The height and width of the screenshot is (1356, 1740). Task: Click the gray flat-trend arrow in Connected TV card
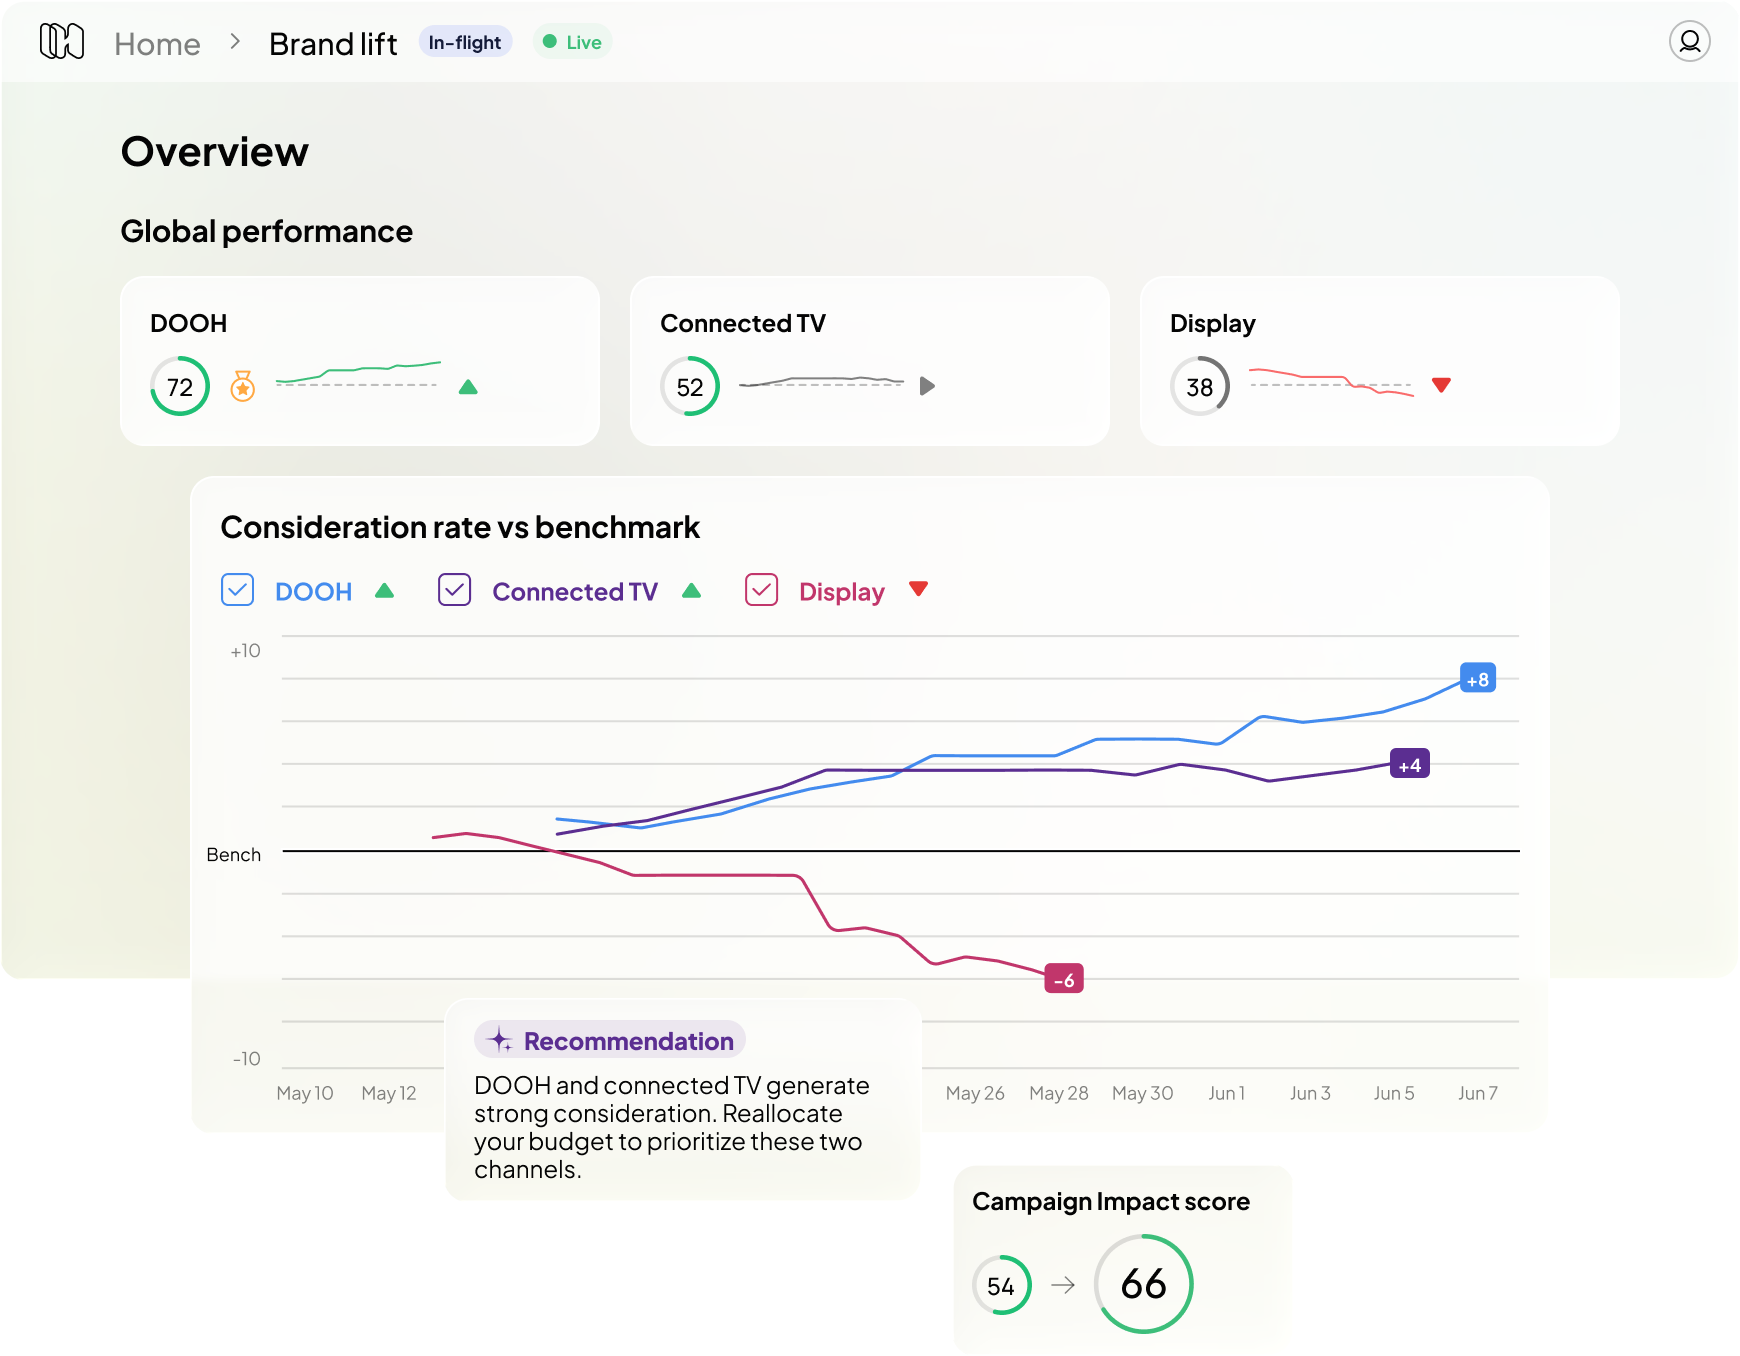[x=927, y=386]
